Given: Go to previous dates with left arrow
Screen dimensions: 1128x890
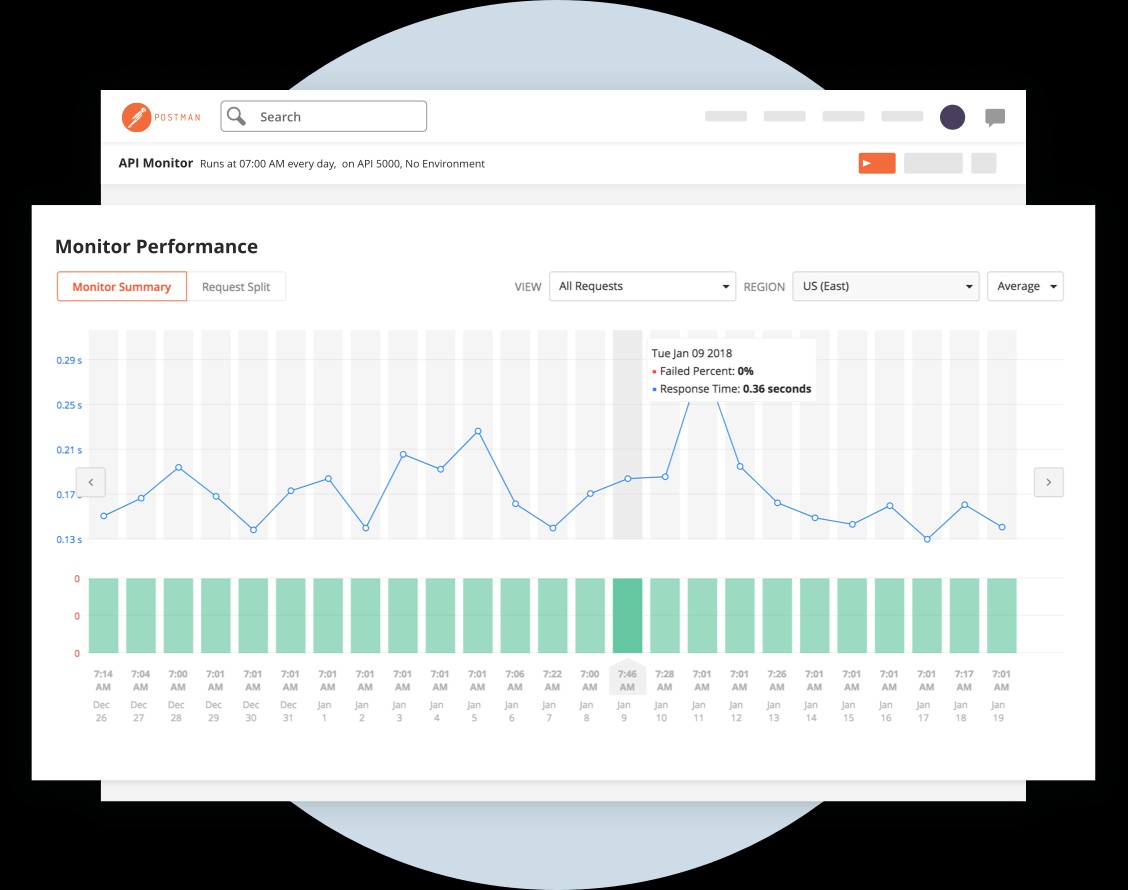Looking at the screenshot, I should pyautogui.click(x=91, y=482).
